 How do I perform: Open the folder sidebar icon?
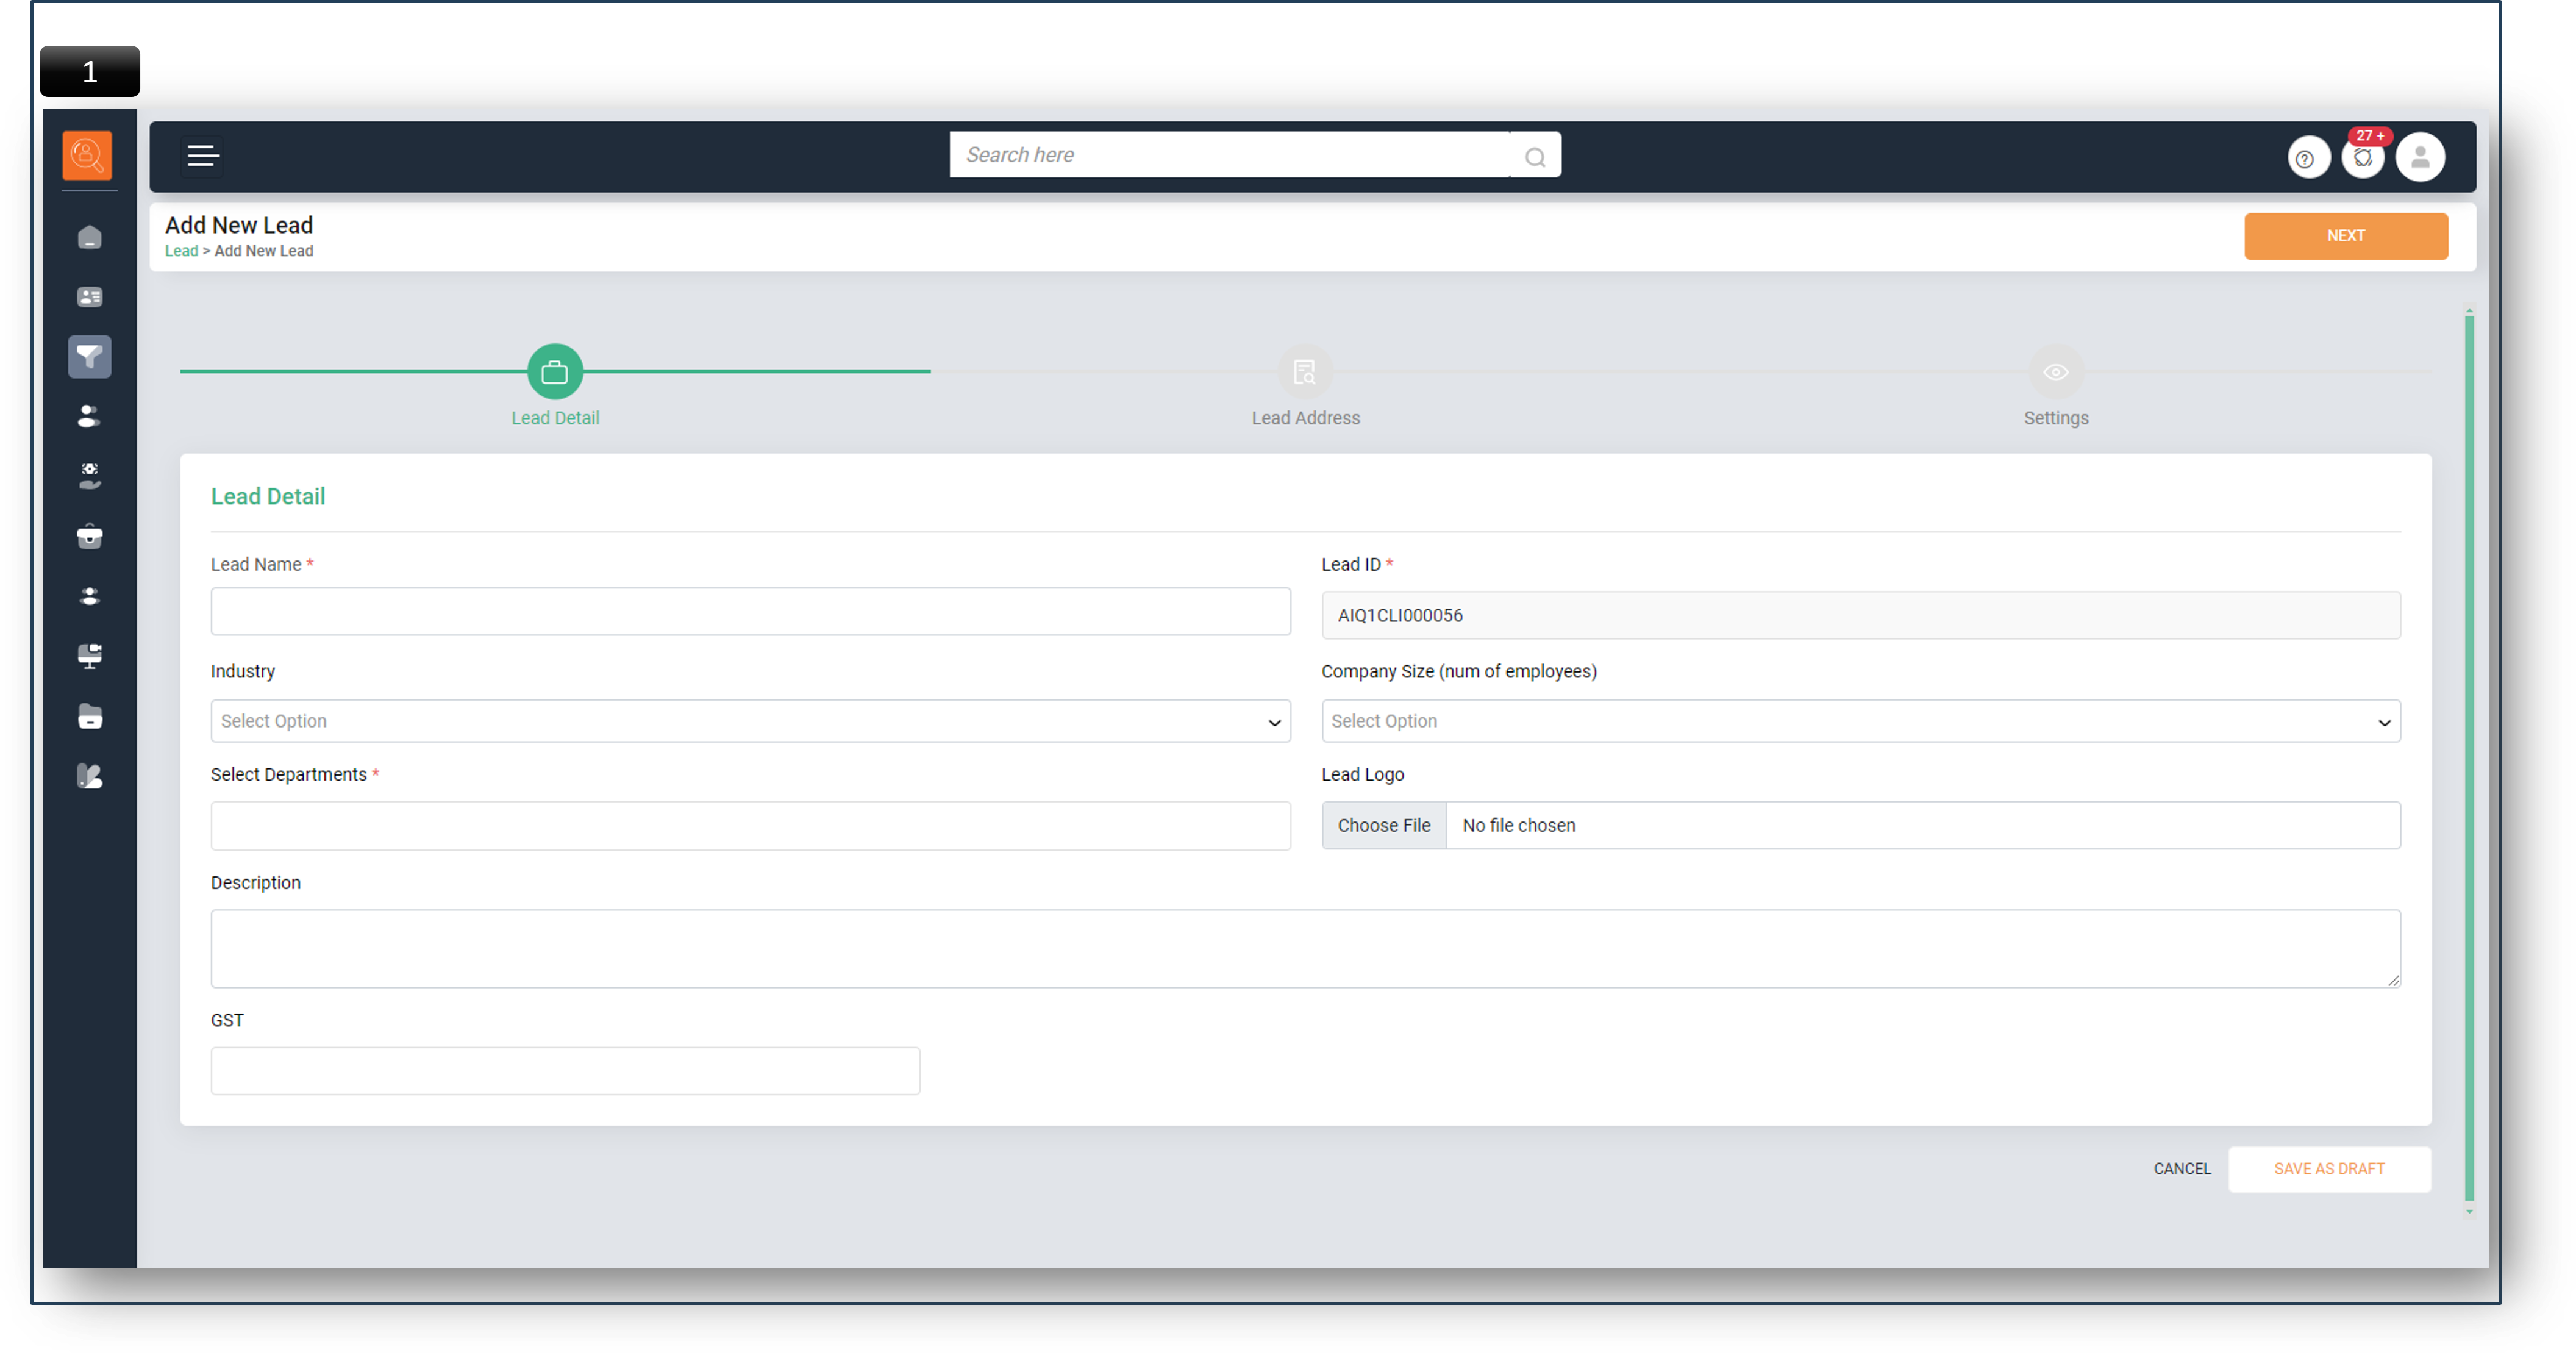(90, 717)
